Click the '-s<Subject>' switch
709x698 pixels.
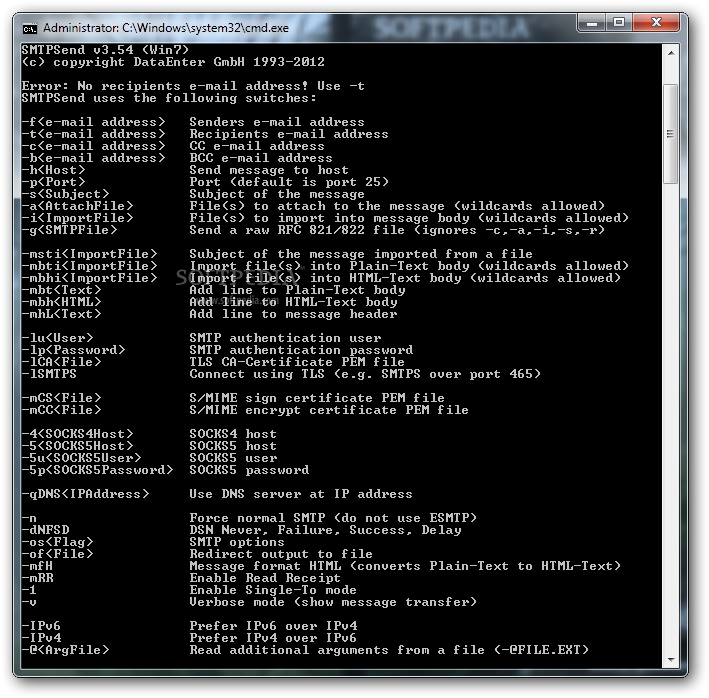(x=66, y=194)
